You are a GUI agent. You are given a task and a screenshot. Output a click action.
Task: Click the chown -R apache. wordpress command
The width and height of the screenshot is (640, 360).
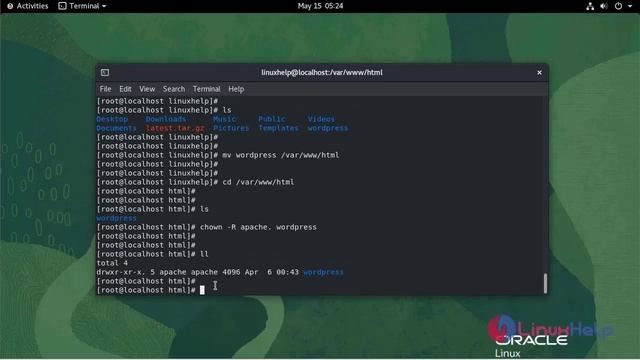click(258, 227)
